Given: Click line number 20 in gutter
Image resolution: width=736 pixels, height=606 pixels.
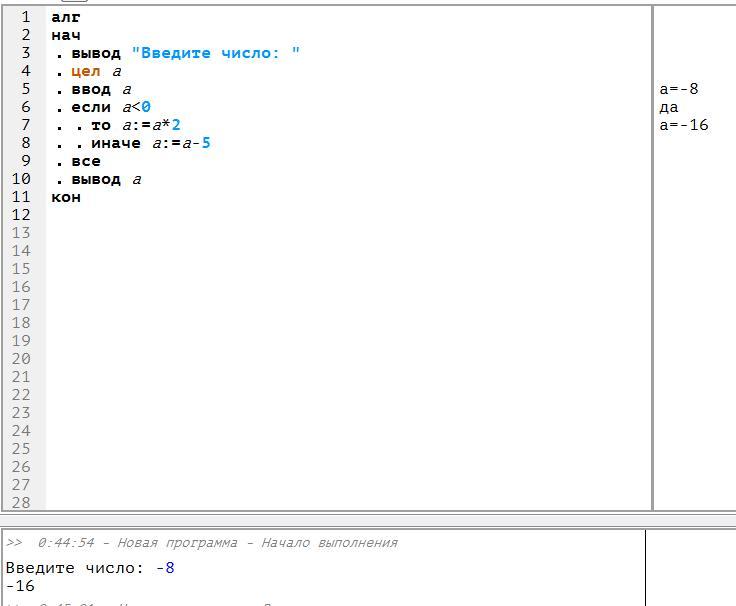Looking at the screenshot, I should click(21, 359).
